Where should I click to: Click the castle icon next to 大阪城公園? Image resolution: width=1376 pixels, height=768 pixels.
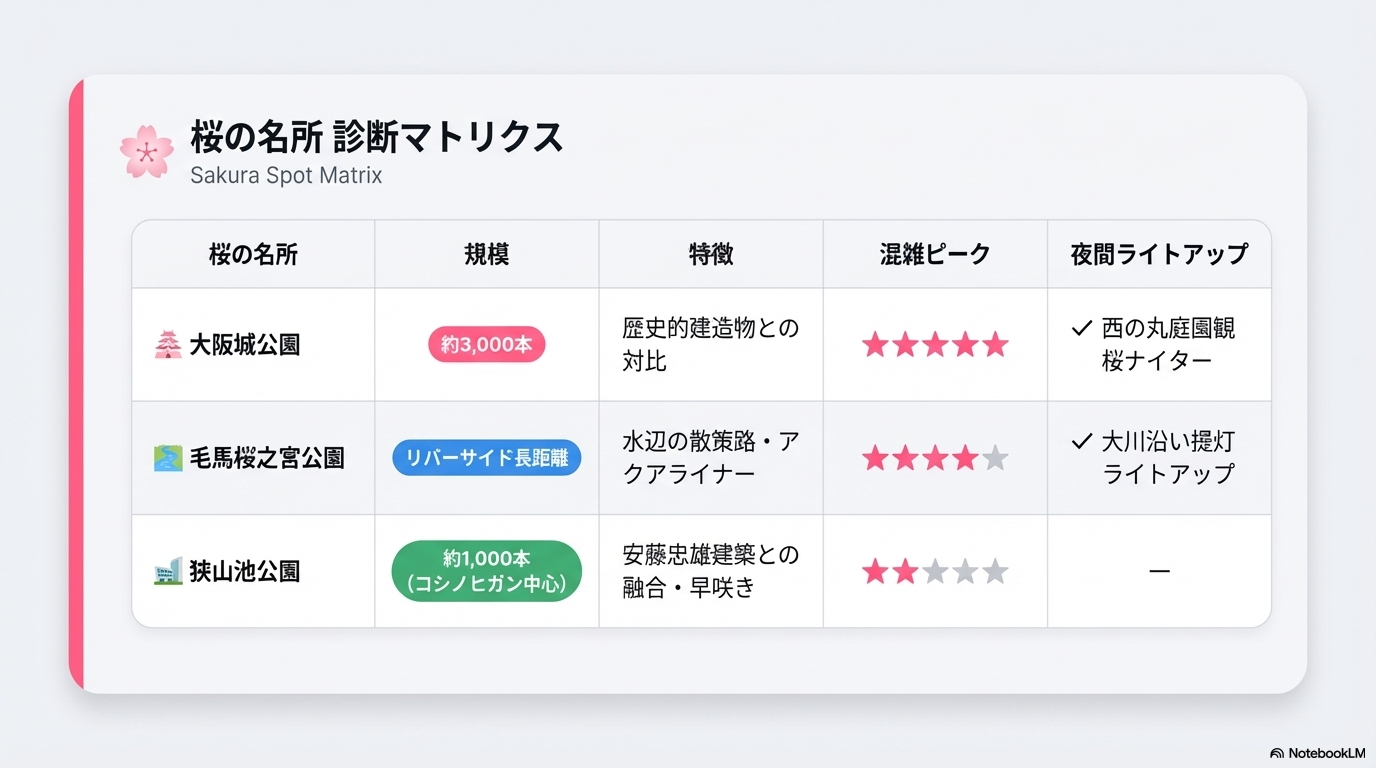[x=167, y=345]
